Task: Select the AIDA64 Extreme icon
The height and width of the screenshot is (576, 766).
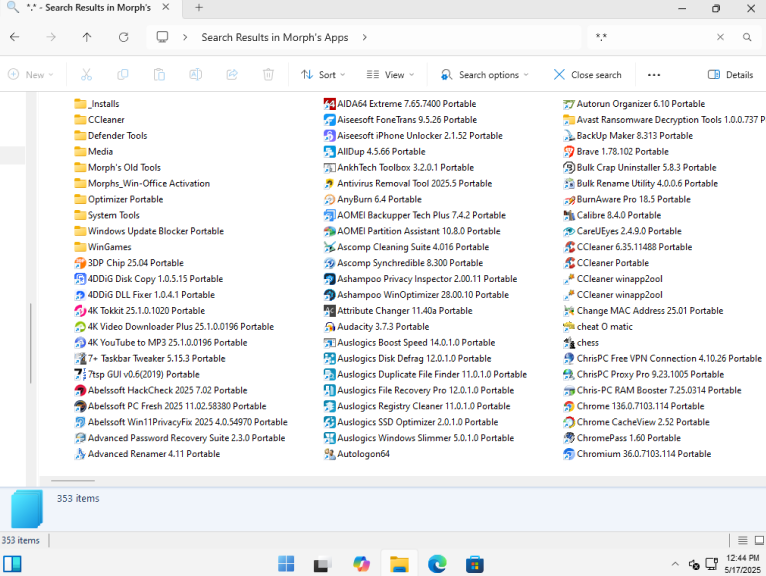Action: coord(329,104)
